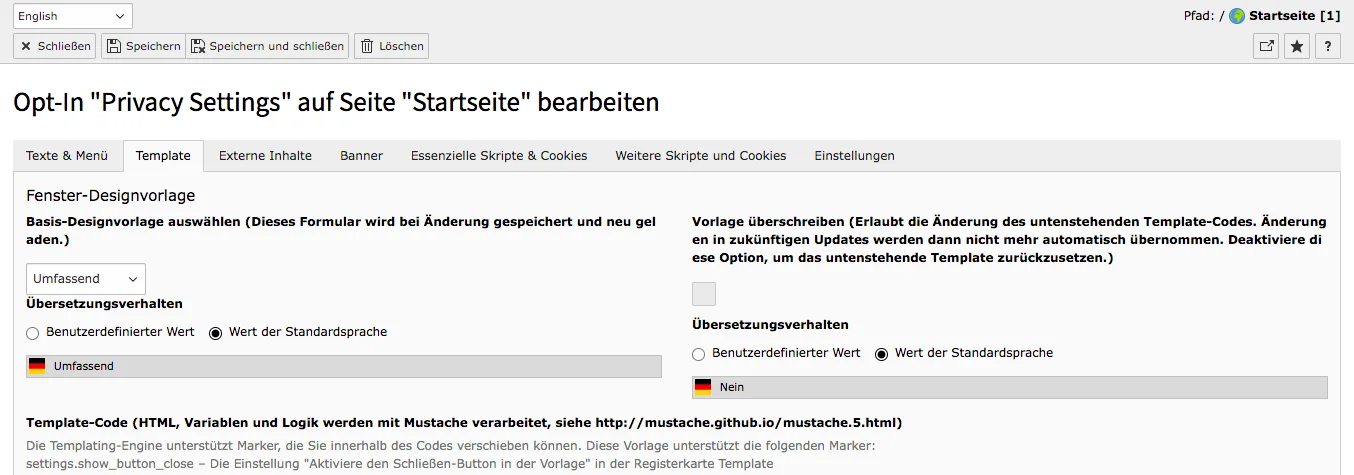Open Weitere Skripte und Cookies tab
Image resolution: width=1354 pixels, height=475 pixels.
pyautogui.click(x=701, y=156)
